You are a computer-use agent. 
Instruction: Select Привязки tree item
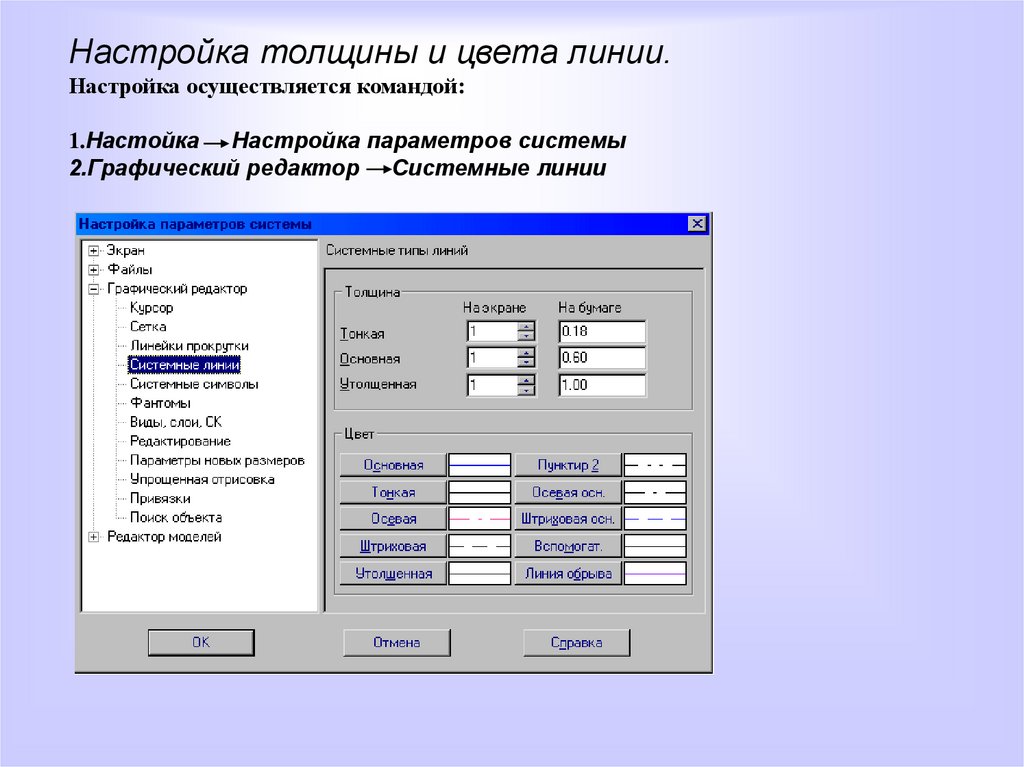pos(160,498)
